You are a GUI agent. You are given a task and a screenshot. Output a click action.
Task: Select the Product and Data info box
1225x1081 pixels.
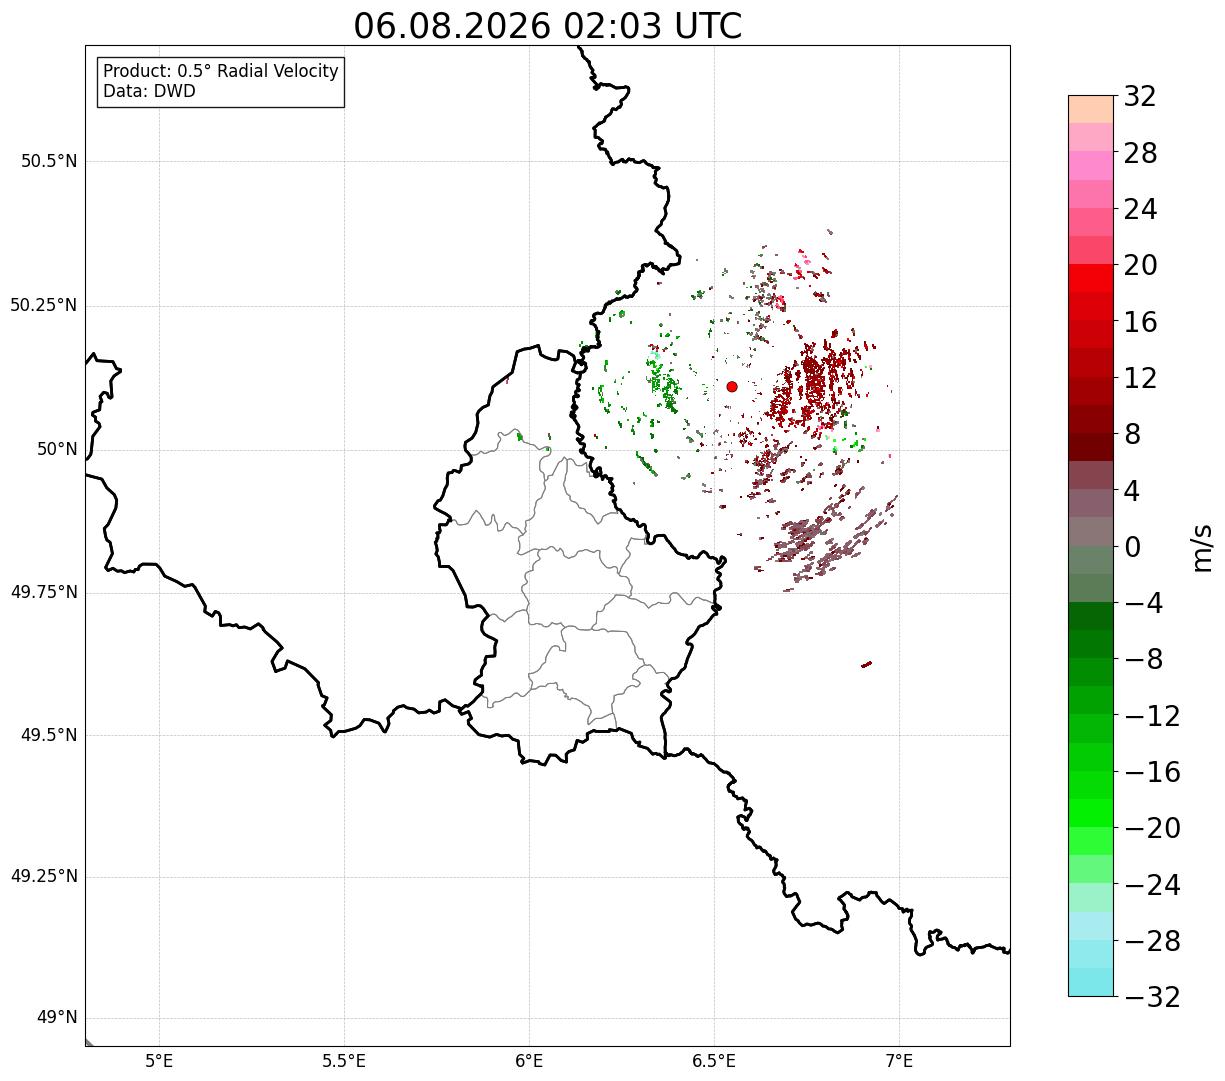(x=221, y=81)
